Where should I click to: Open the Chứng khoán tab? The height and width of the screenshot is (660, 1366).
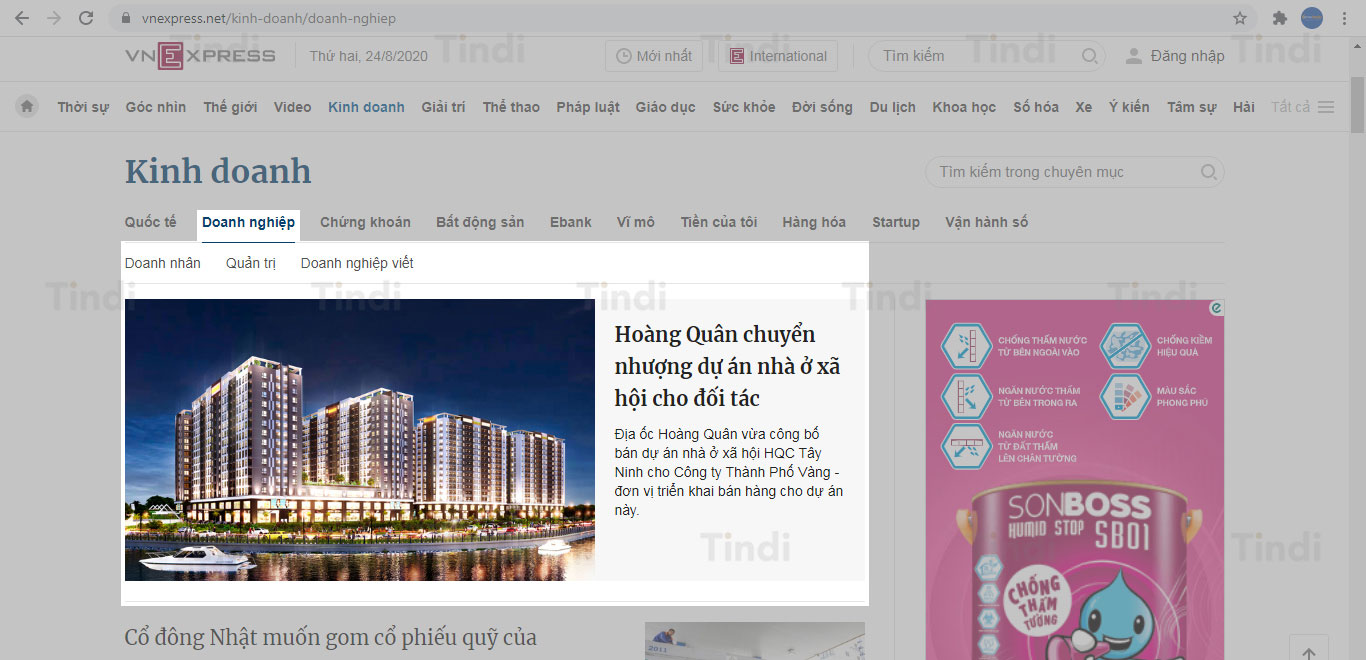click(365, 222)
